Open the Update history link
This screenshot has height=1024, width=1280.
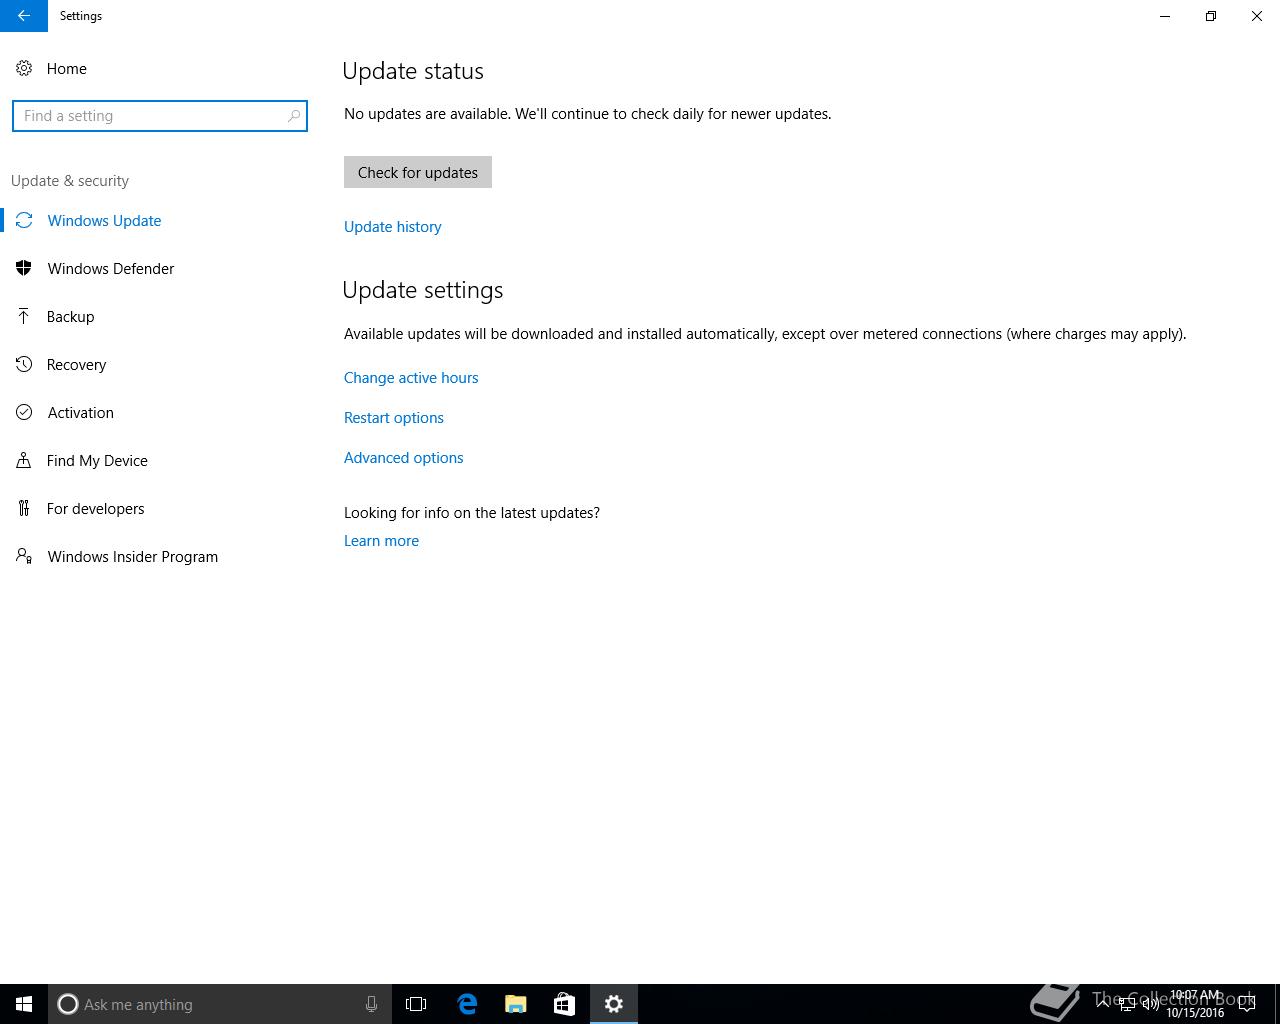[x=393, y=227]
